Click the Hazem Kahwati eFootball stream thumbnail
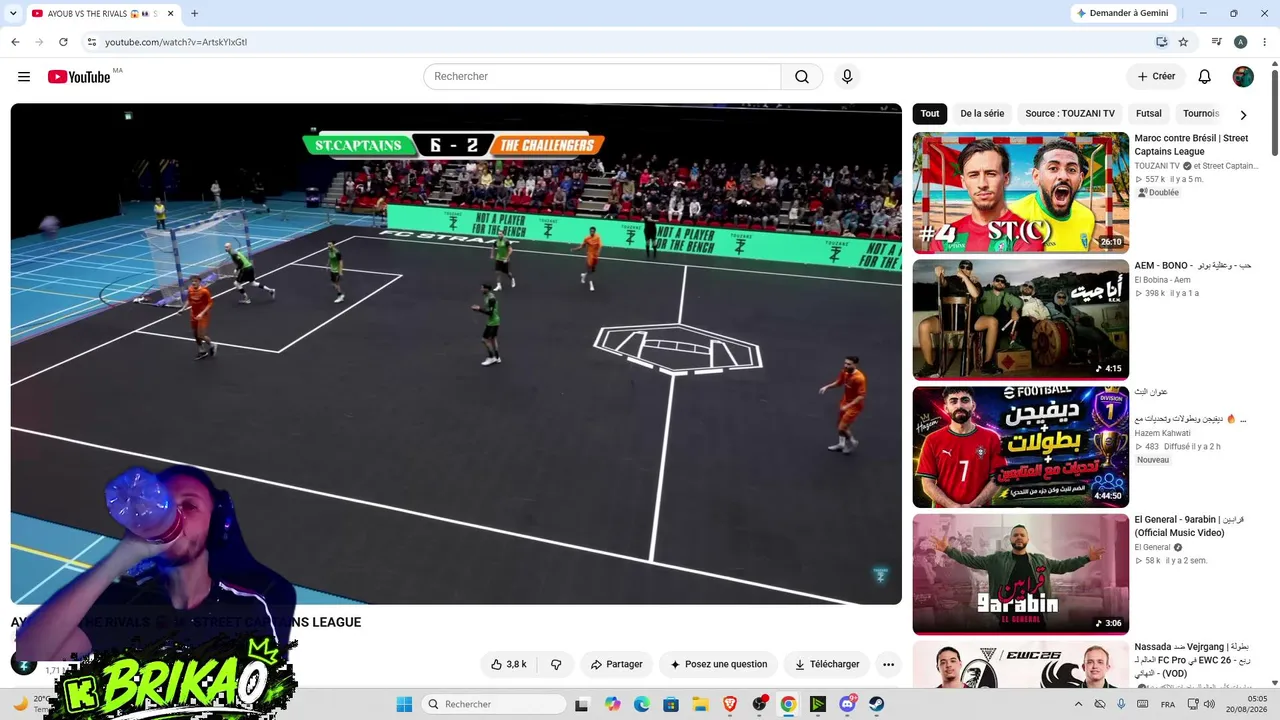1280x720 pixels. click(x=1020, y=447)
